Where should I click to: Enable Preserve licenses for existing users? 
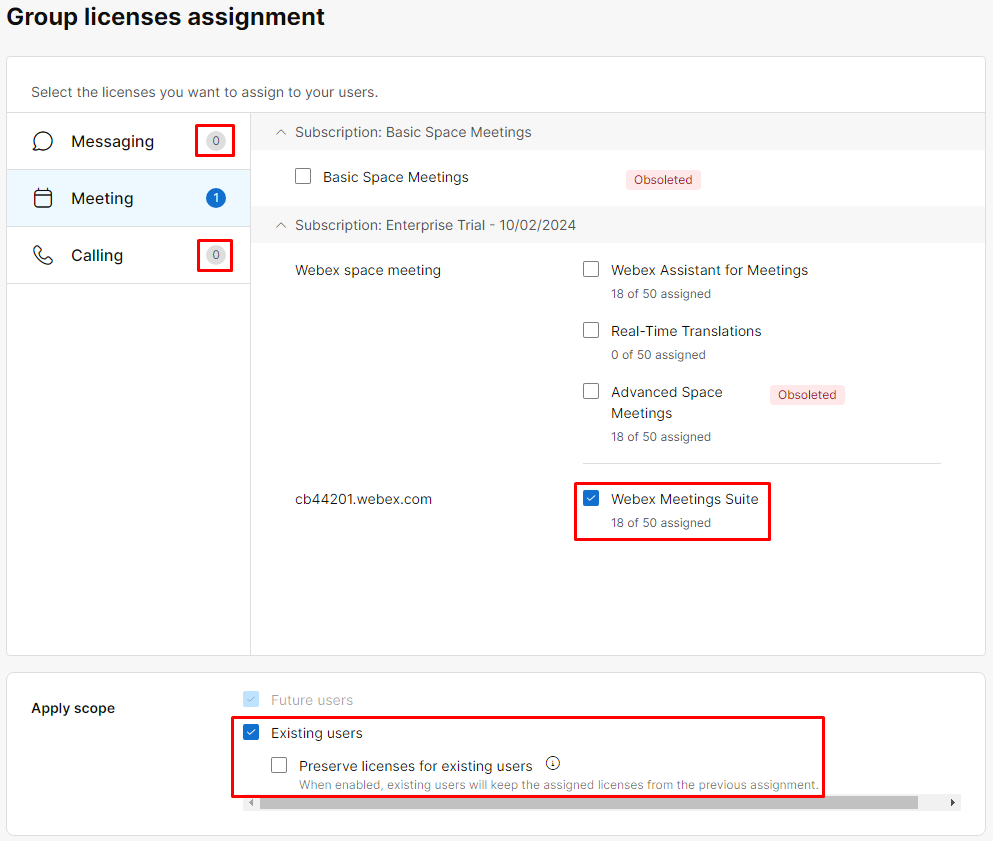pyautogui.click(x=279, y=766)
